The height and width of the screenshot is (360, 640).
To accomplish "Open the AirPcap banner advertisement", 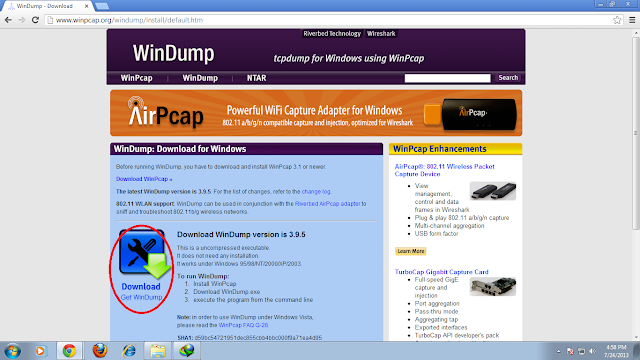I will 316,113.
